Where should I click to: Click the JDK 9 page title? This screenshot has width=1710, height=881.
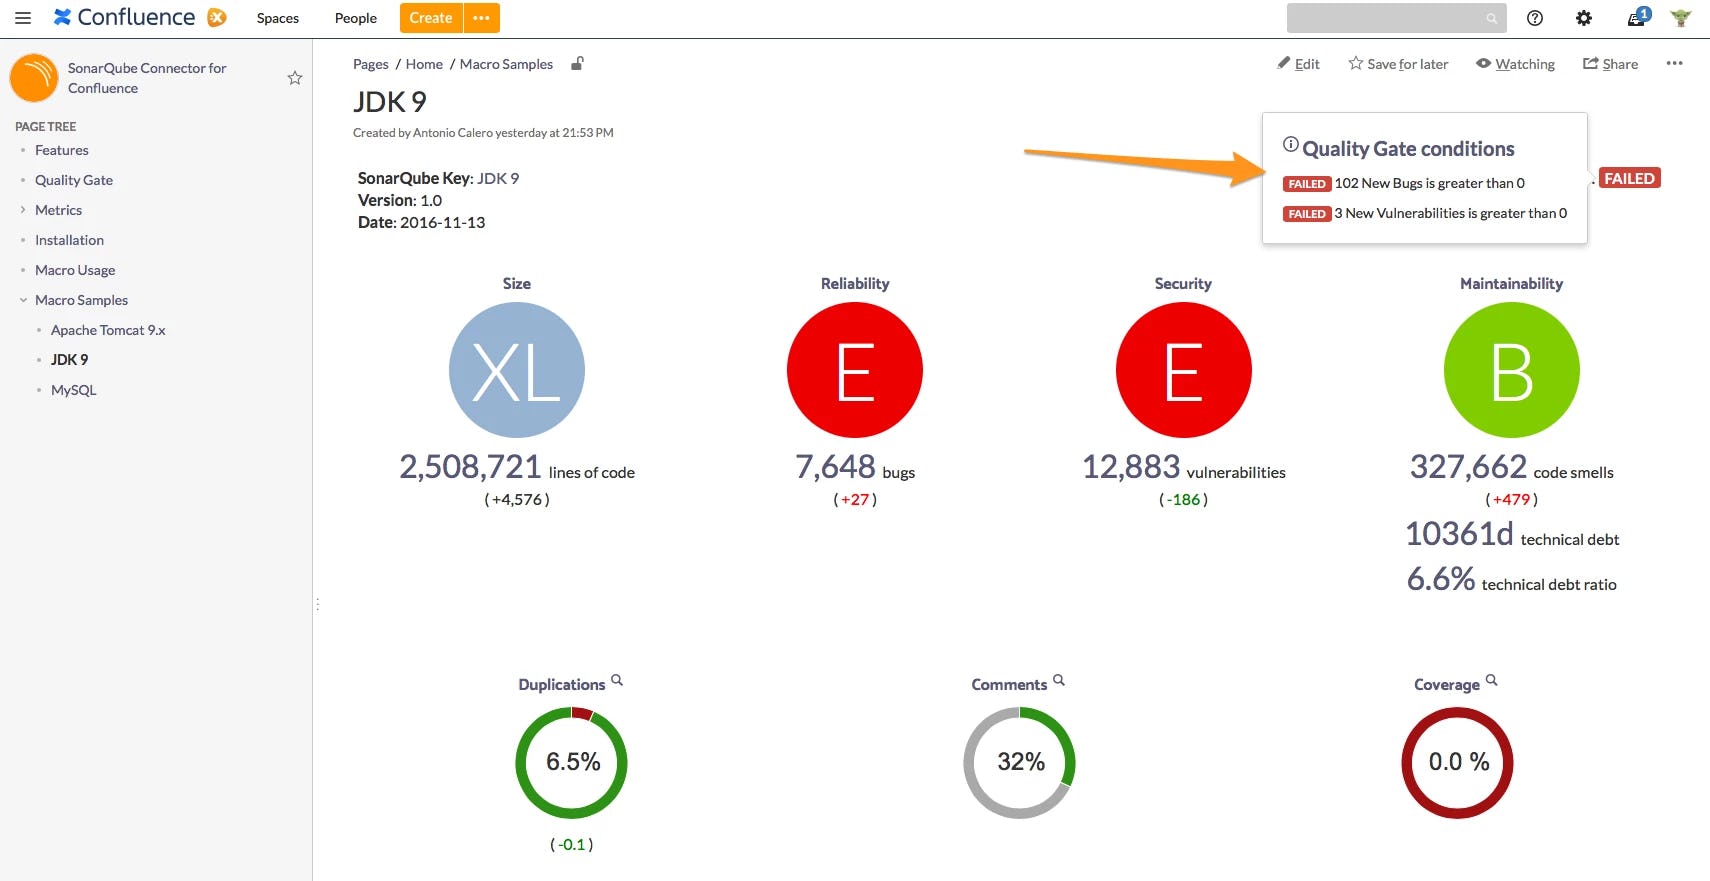tap(390, 102)
